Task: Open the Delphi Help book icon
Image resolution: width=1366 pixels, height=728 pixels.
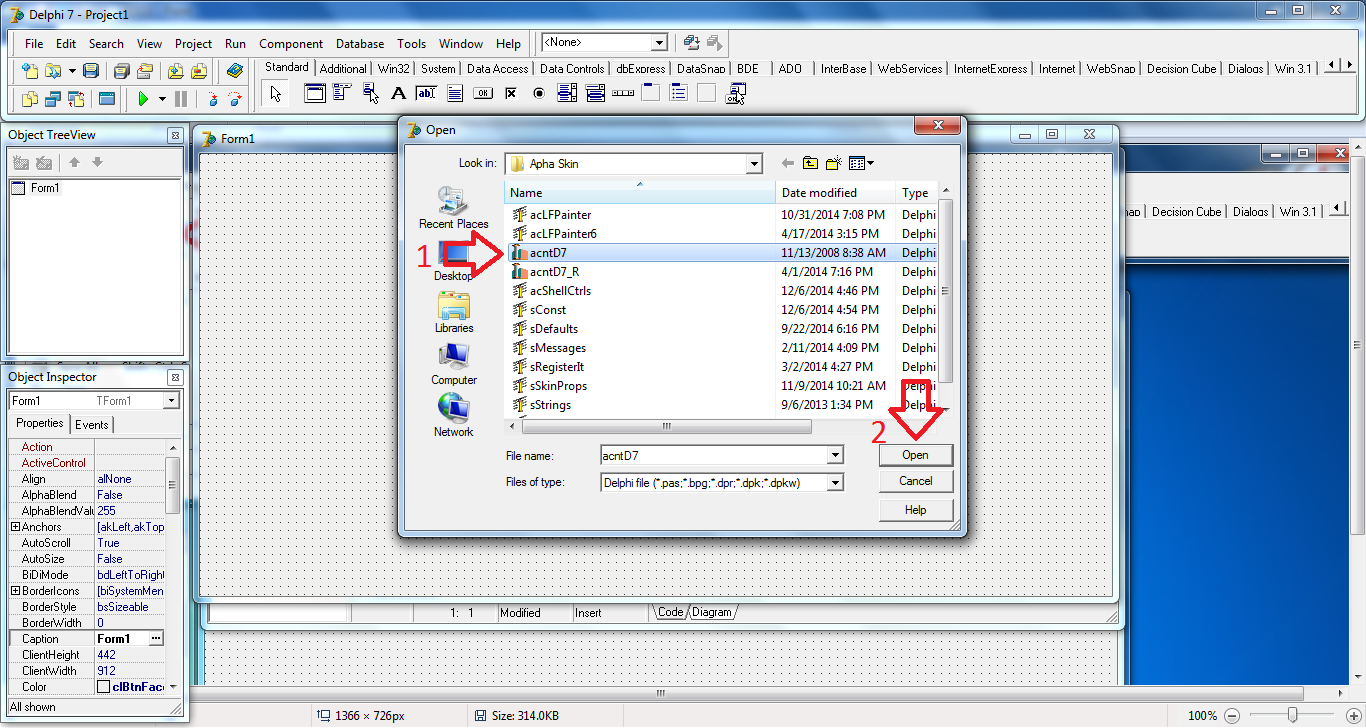Action: click(234, 71)
